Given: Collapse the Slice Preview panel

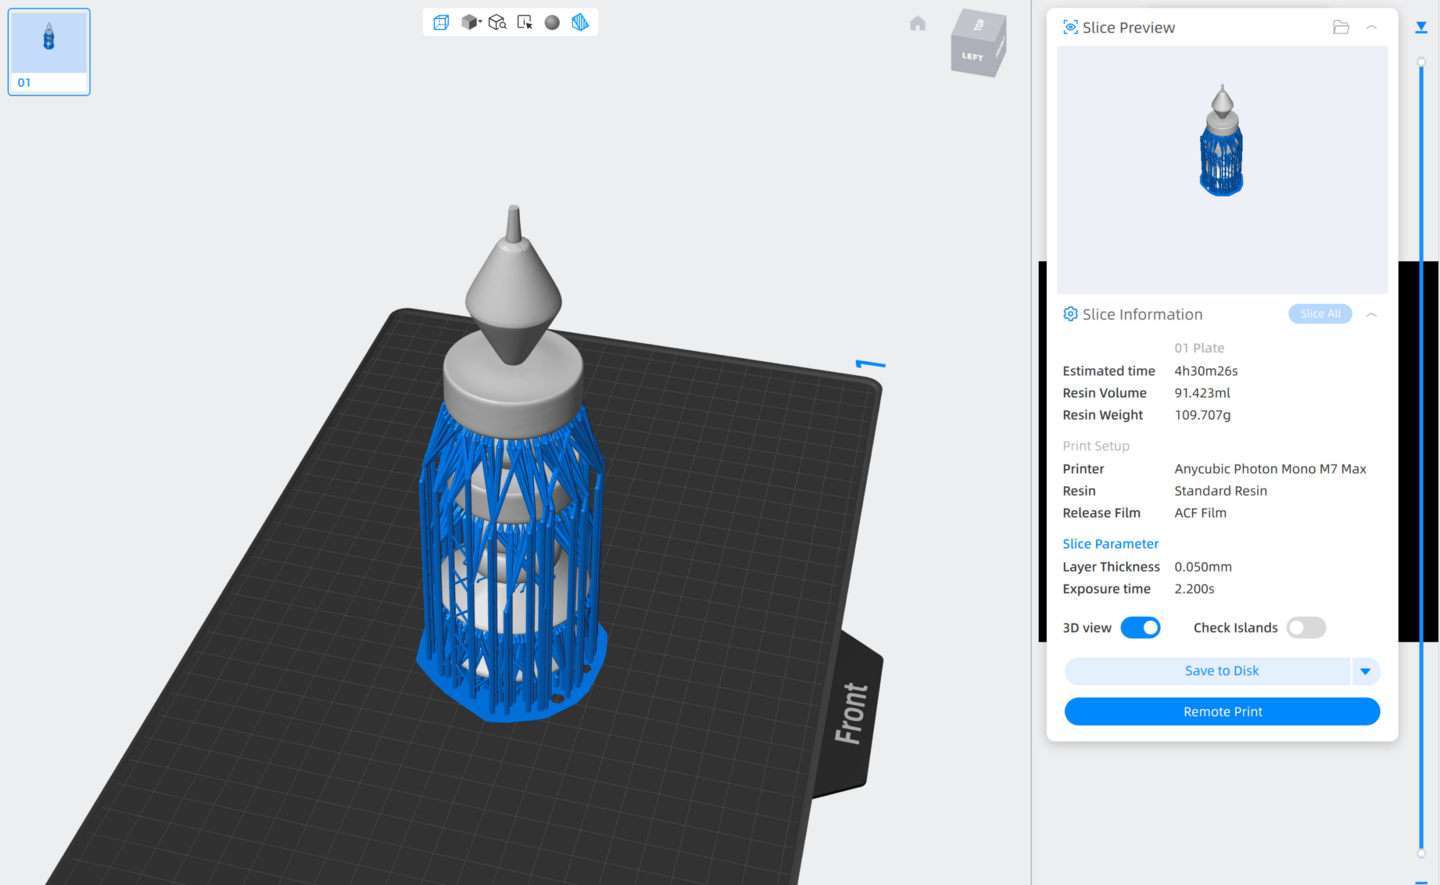Looking at the screenshot, I should point(1372,27).
